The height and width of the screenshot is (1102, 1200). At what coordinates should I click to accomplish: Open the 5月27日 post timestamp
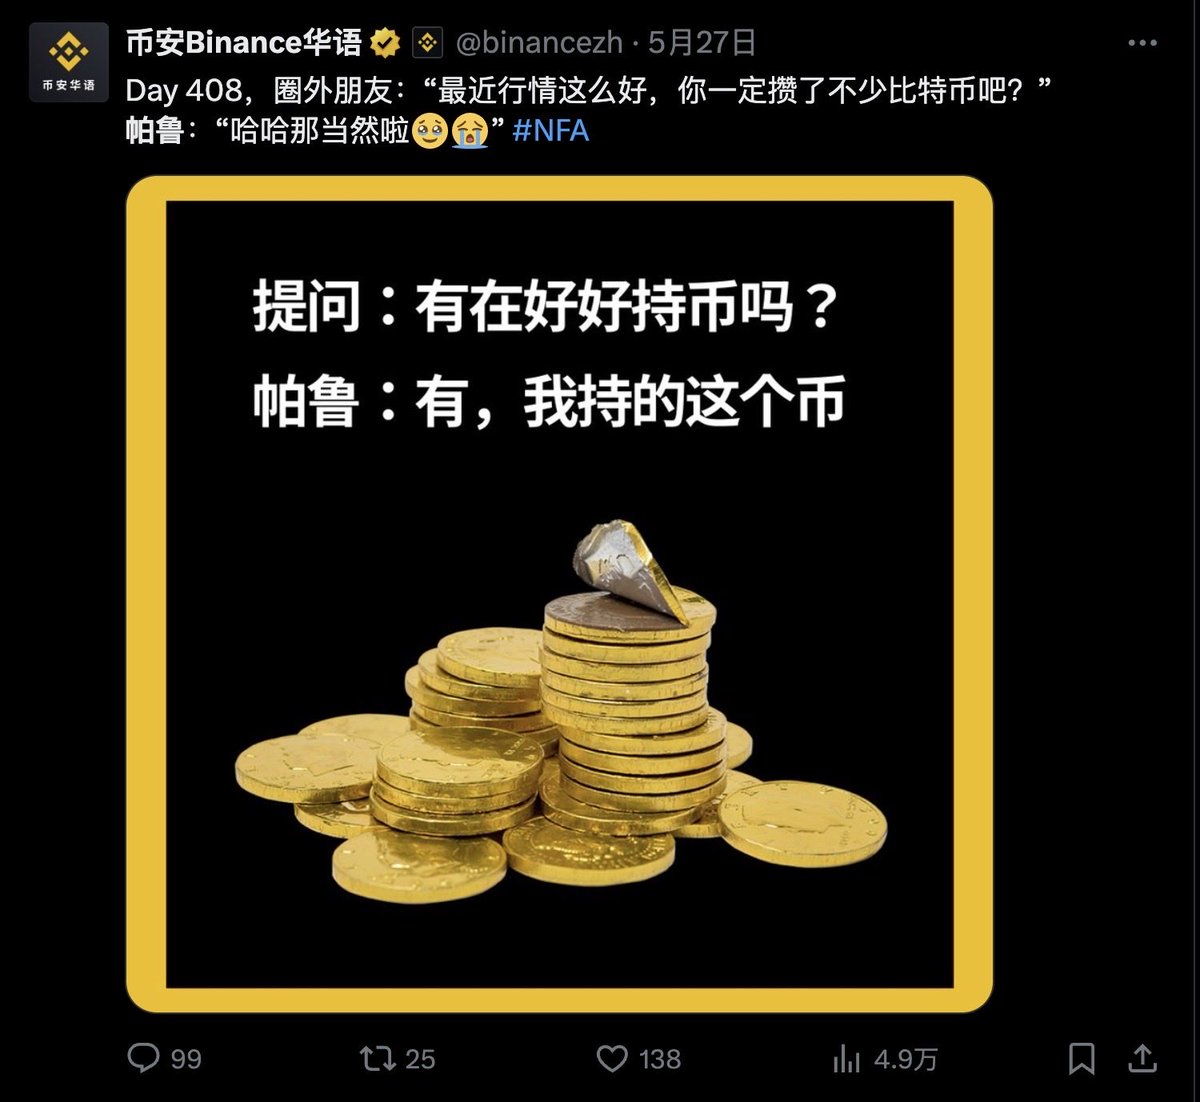point(702,43)
